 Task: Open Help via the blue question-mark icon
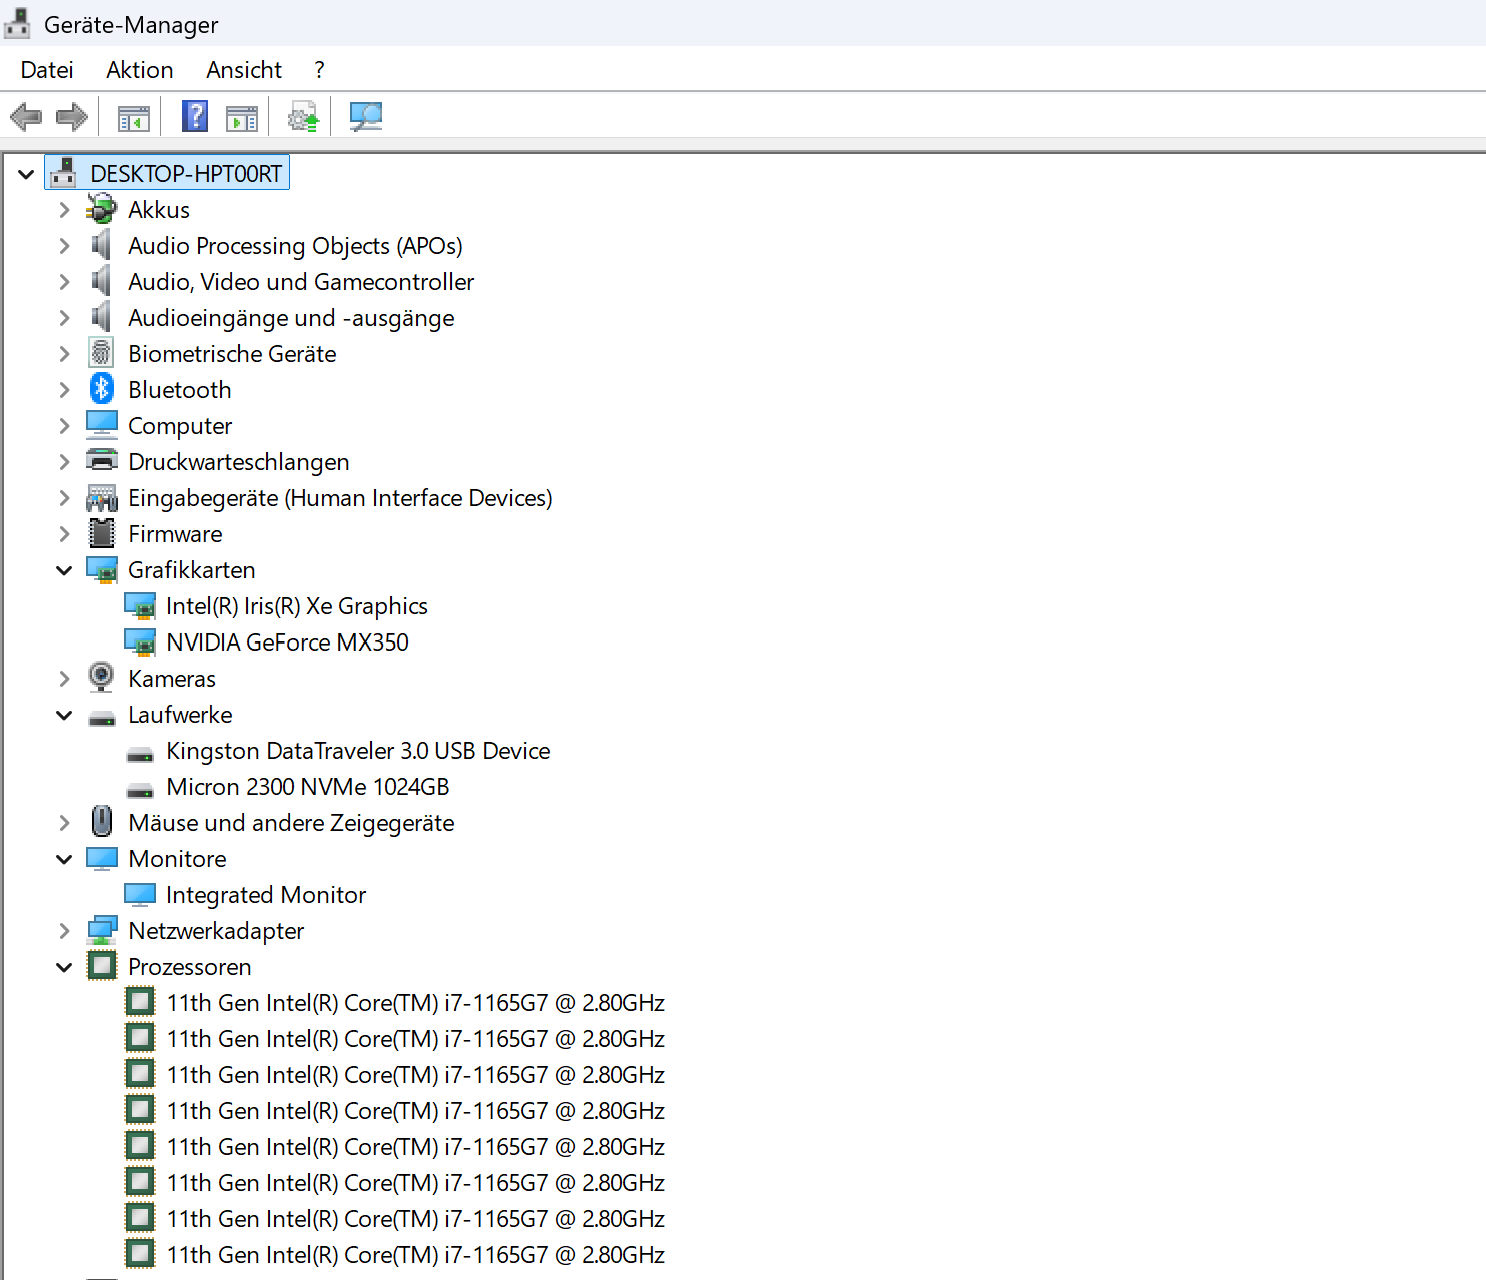pos(195,117)
